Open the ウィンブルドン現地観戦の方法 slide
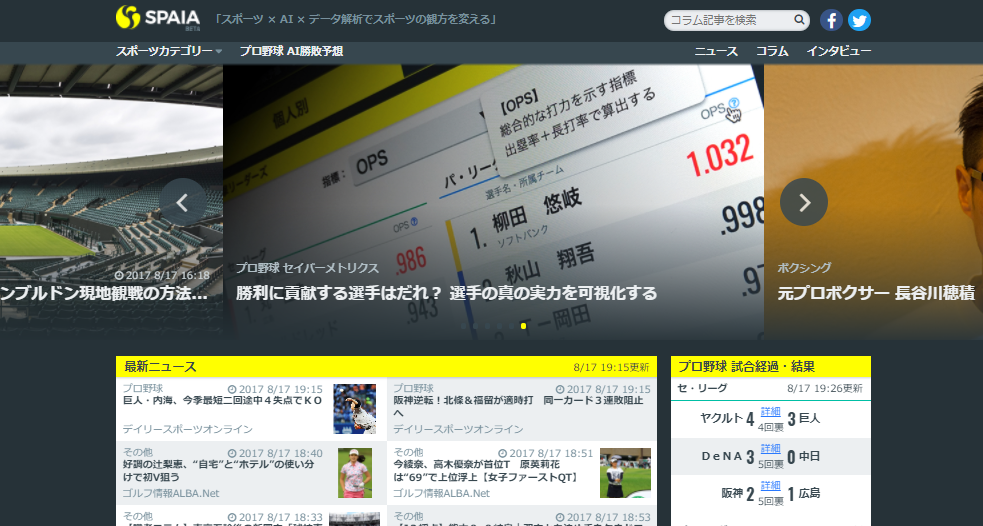Screen dimensions: 983x526 [104, 293]
